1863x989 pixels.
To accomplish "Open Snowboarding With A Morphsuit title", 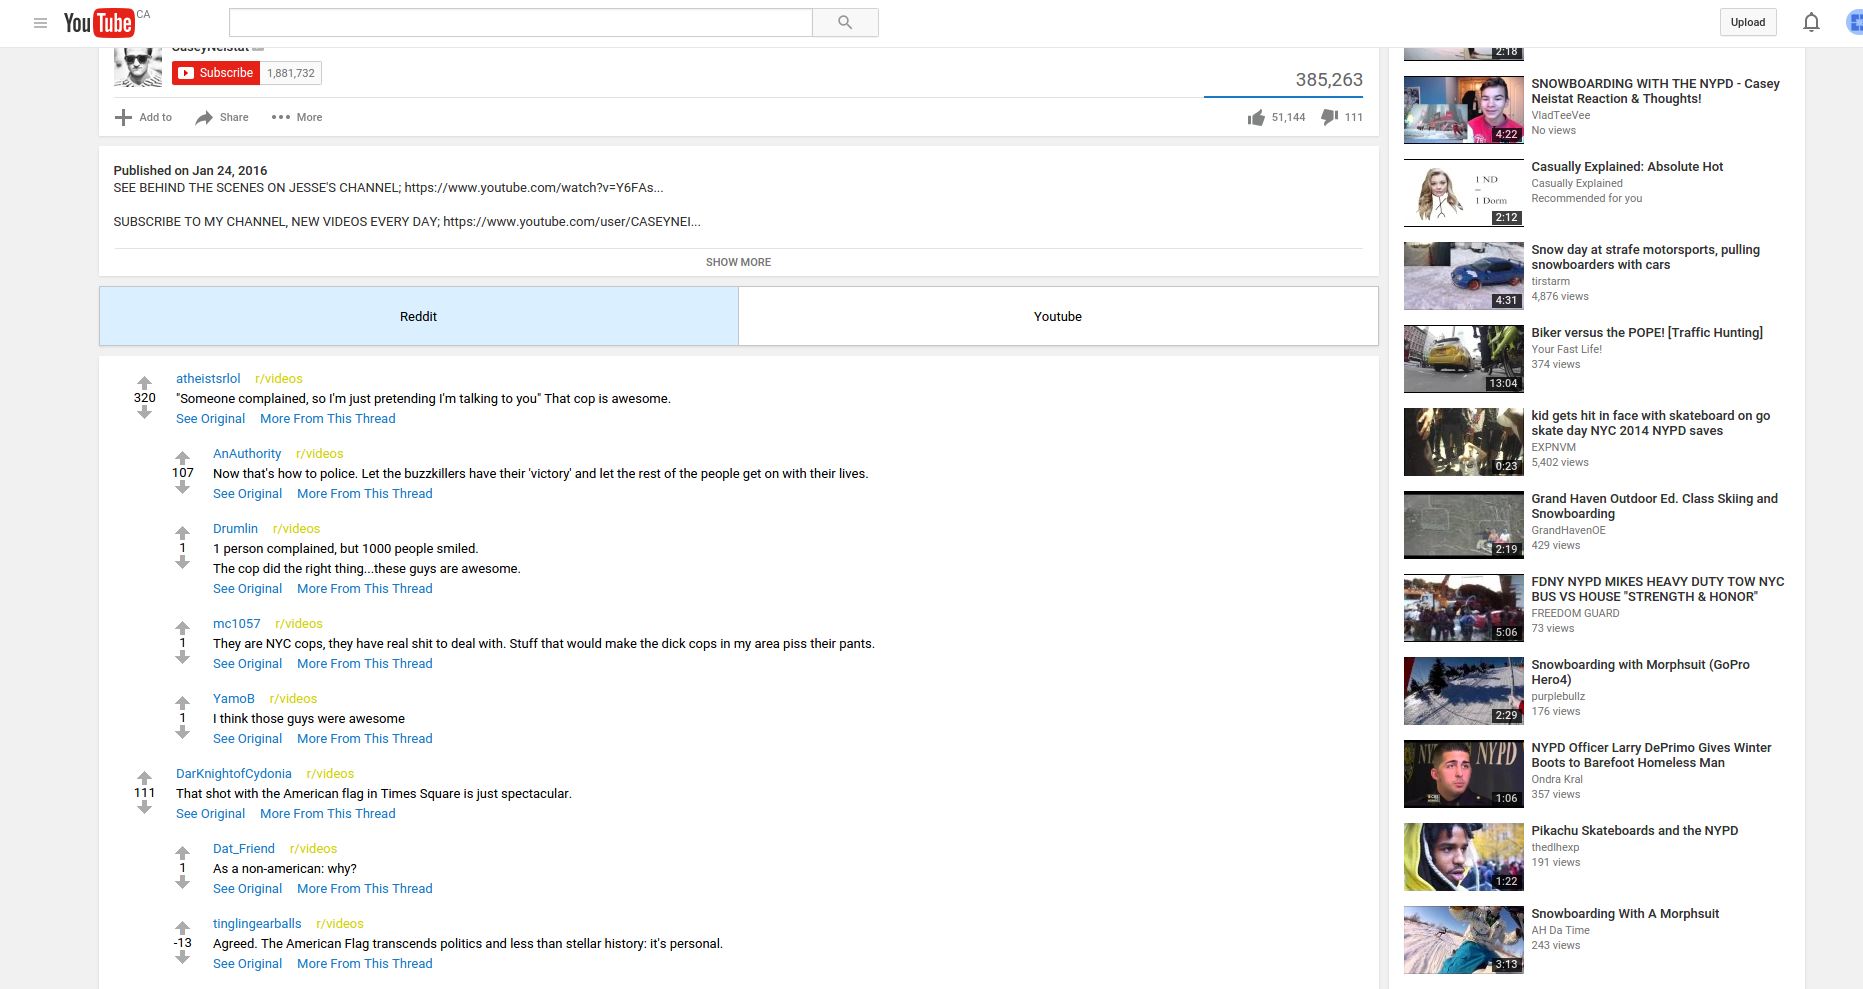I will pos(1625,914).
